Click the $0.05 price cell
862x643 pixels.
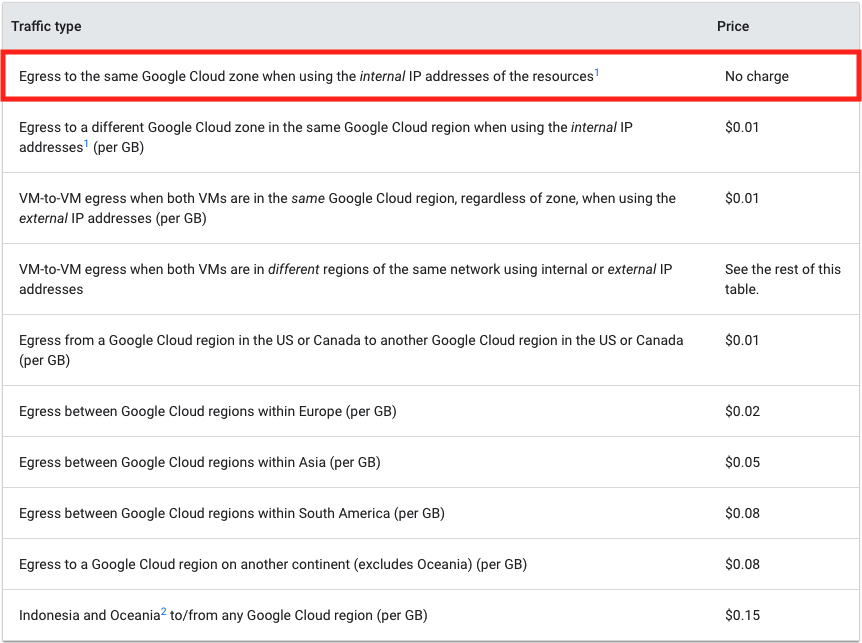tap(742, 463)
